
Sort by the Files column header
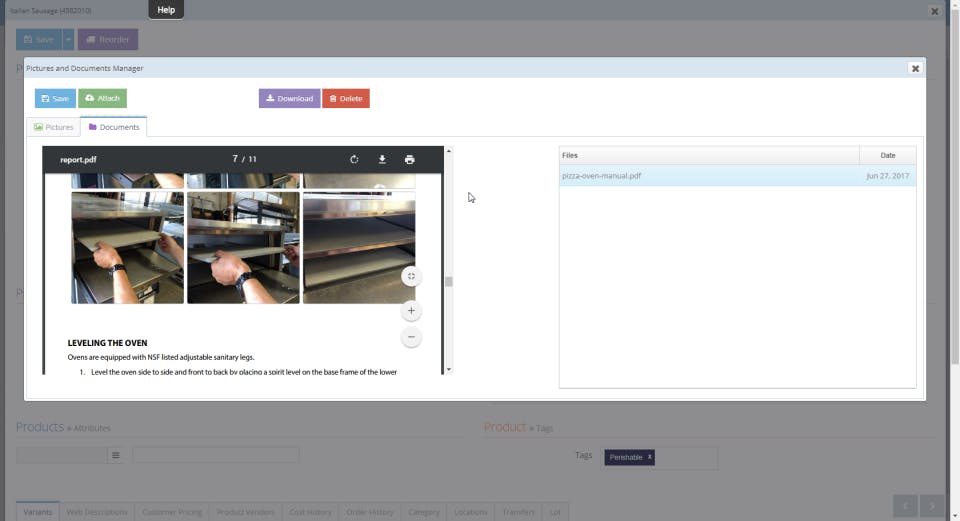pos(709,156)
